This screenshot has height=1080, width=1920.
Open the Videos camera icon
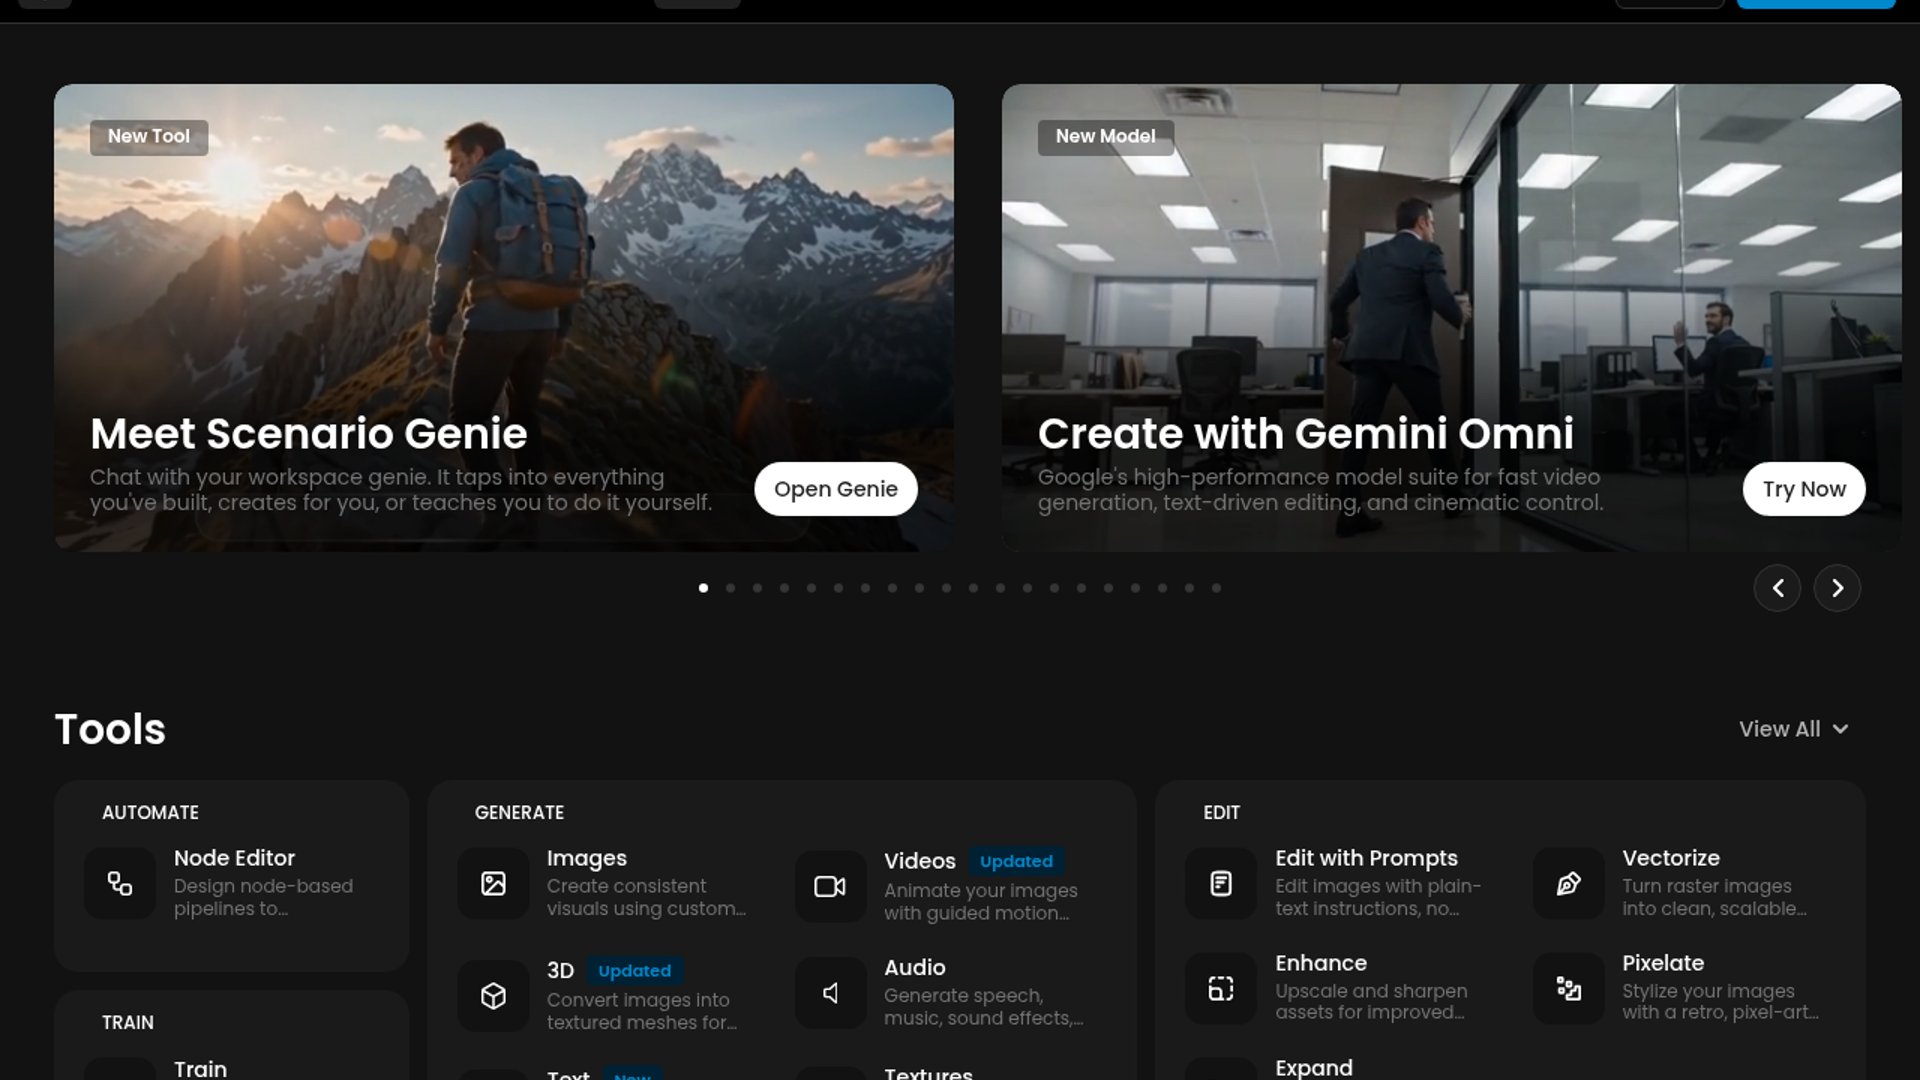coord(830,886)
